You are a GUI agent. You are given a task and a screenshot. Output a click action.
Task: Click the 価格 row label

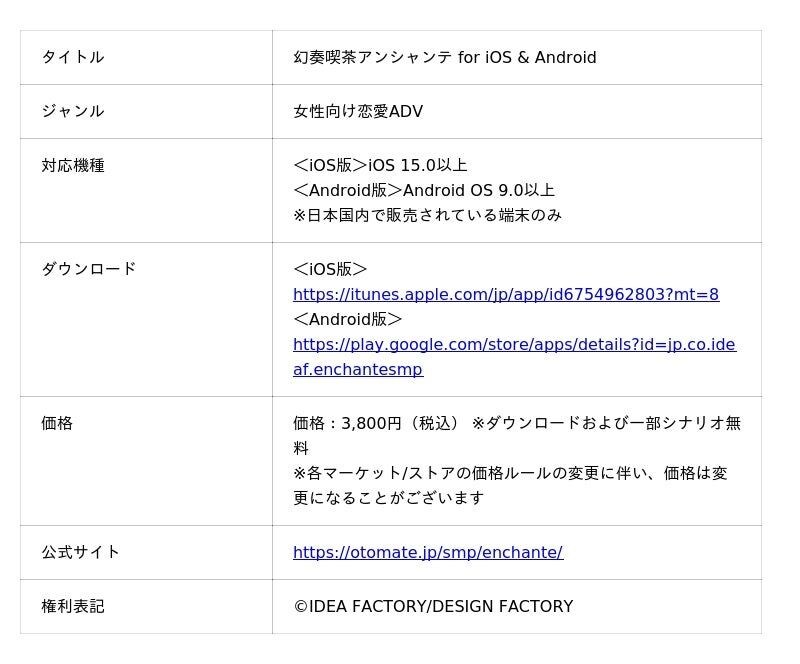click(57, 423)
